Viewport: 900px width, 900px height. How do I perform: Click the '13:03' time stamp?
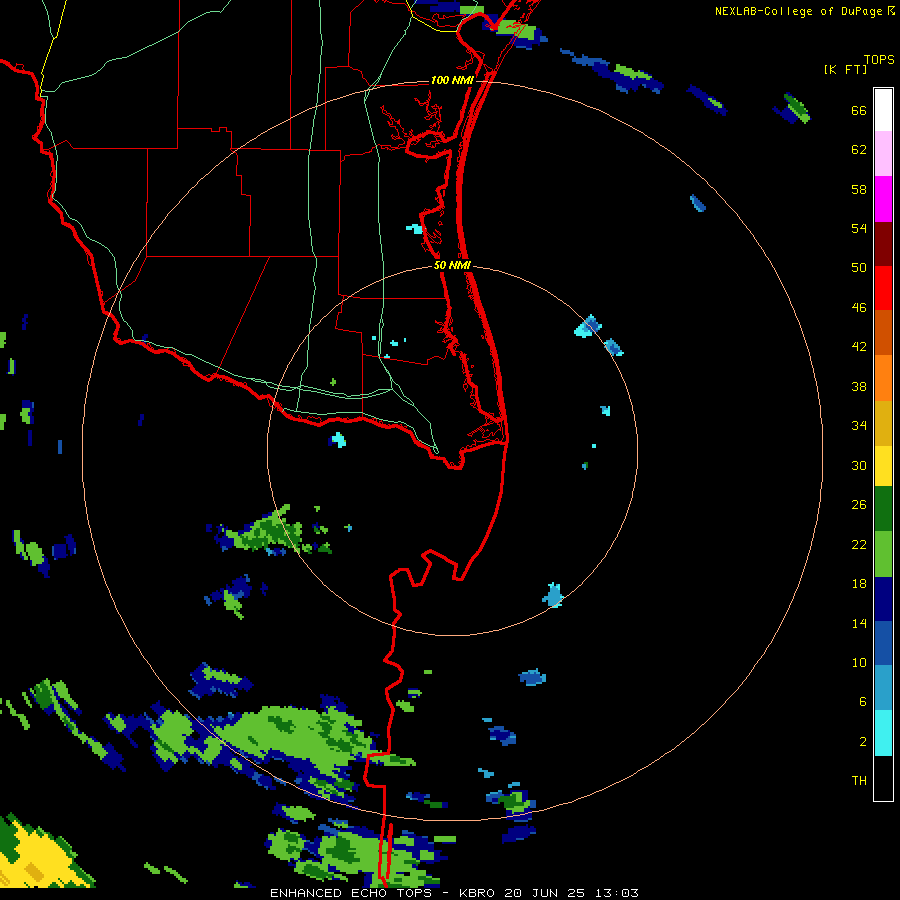[616, 893]
